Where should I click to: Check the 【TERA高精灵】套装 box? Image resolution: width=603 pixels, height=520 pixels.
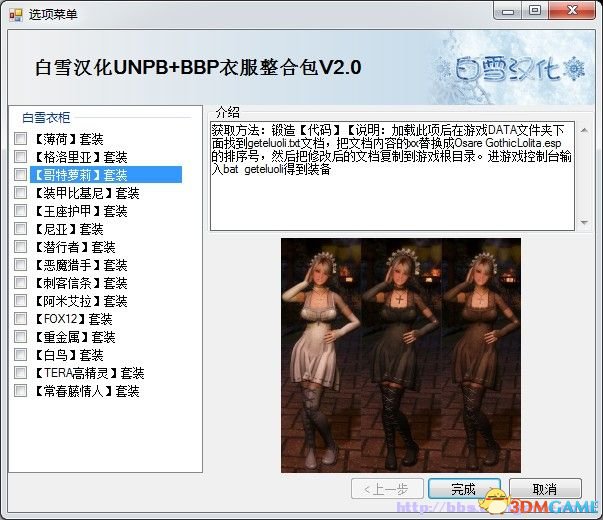pyautogui.click(x=20, y=373)
